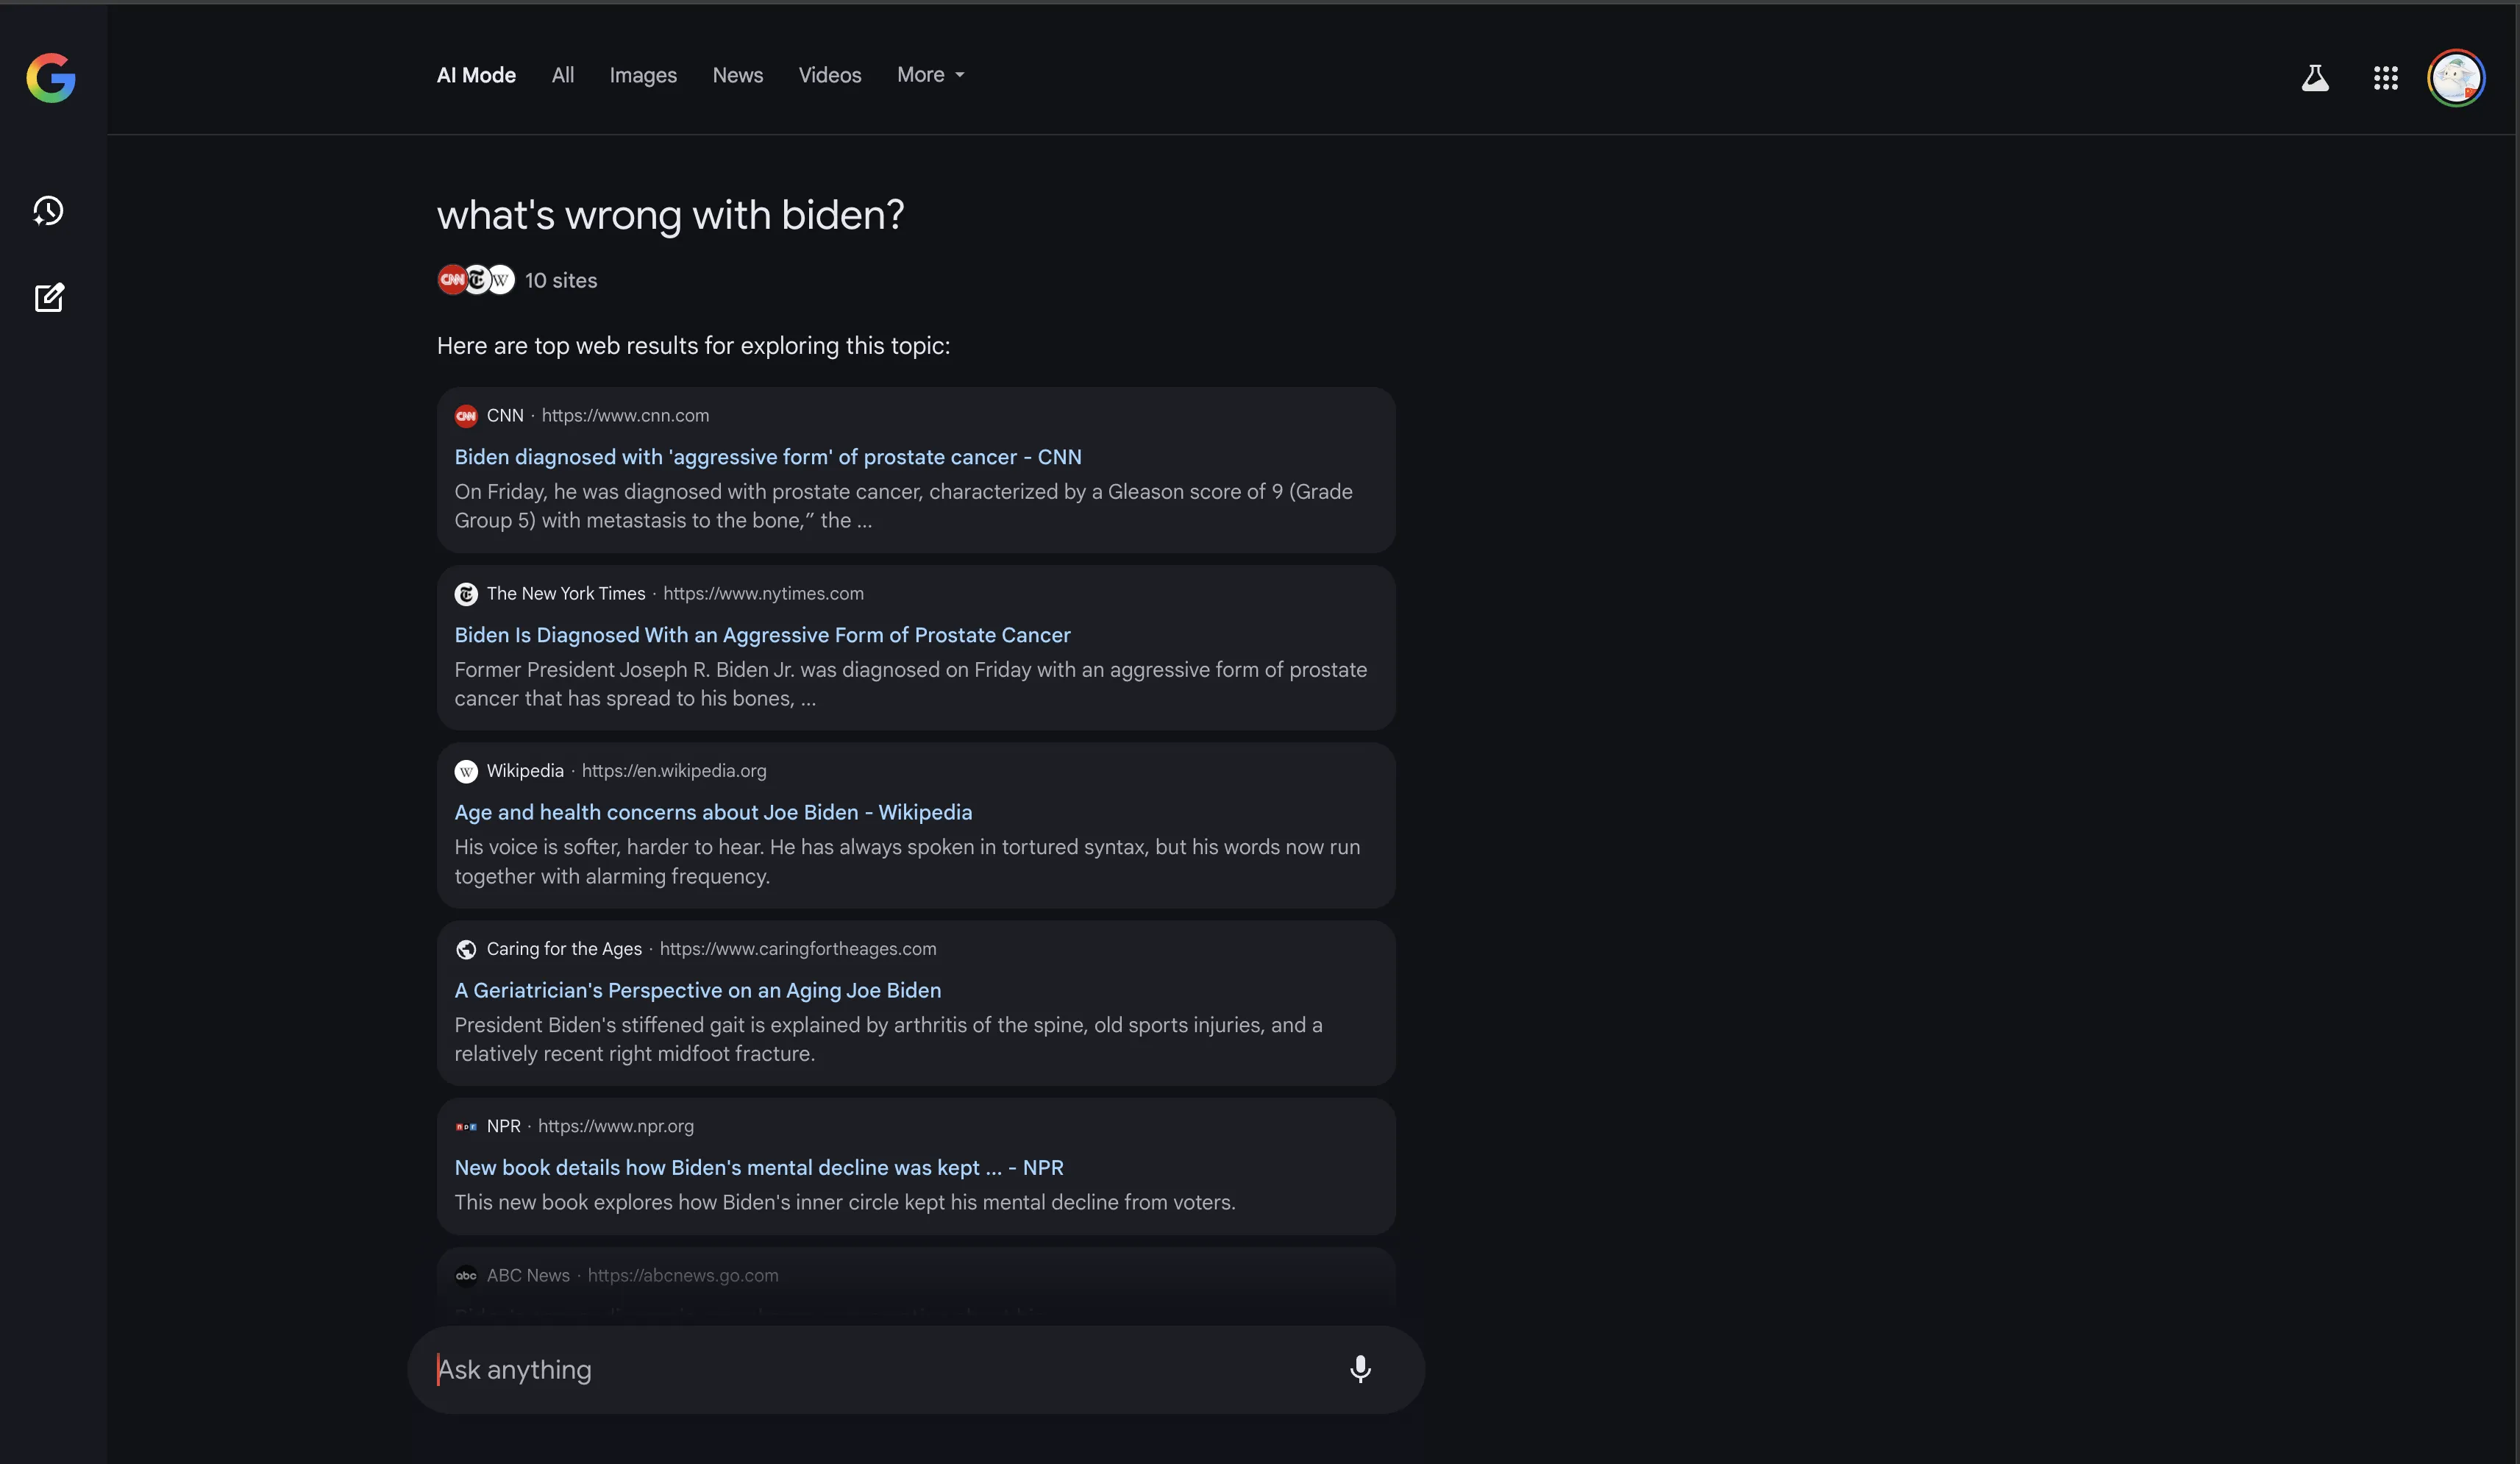Viewport: 2520px width, 1464px height.
Task: Click the New York Times favicon
Action: coord(466,594)
